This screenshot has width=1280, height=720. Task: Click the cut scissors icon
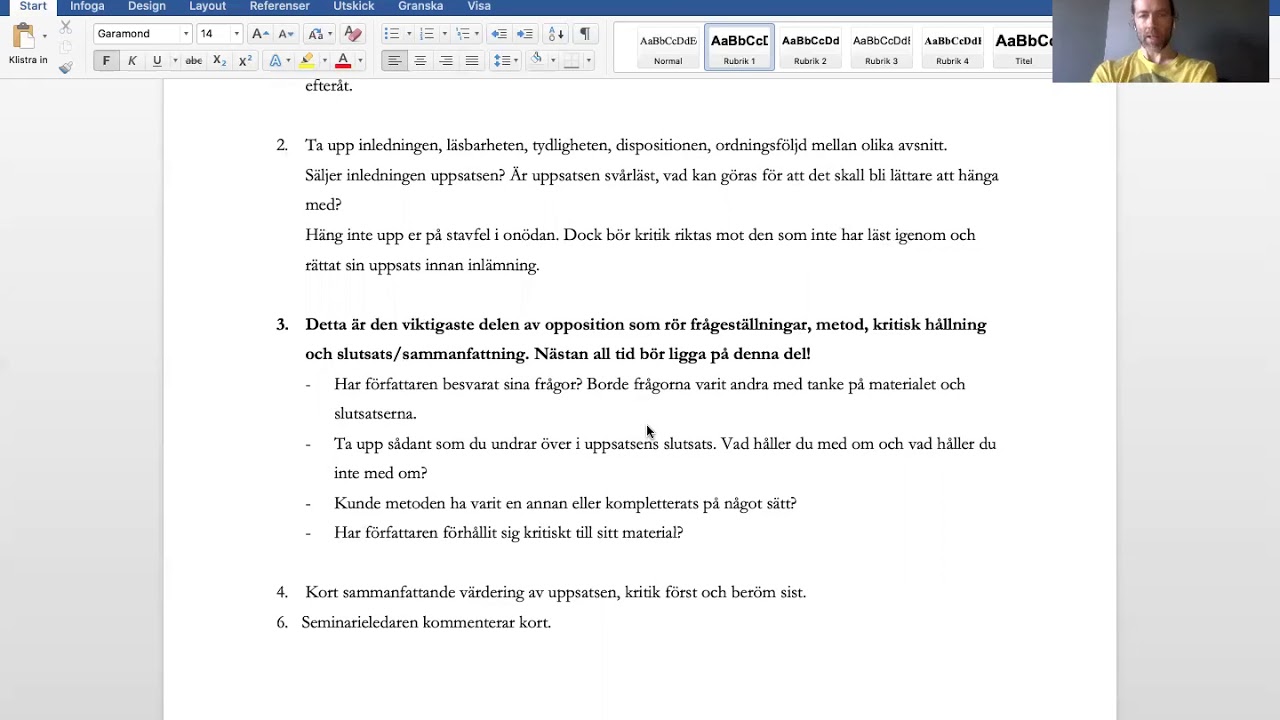pyautogui.click(x=65, y=27)
